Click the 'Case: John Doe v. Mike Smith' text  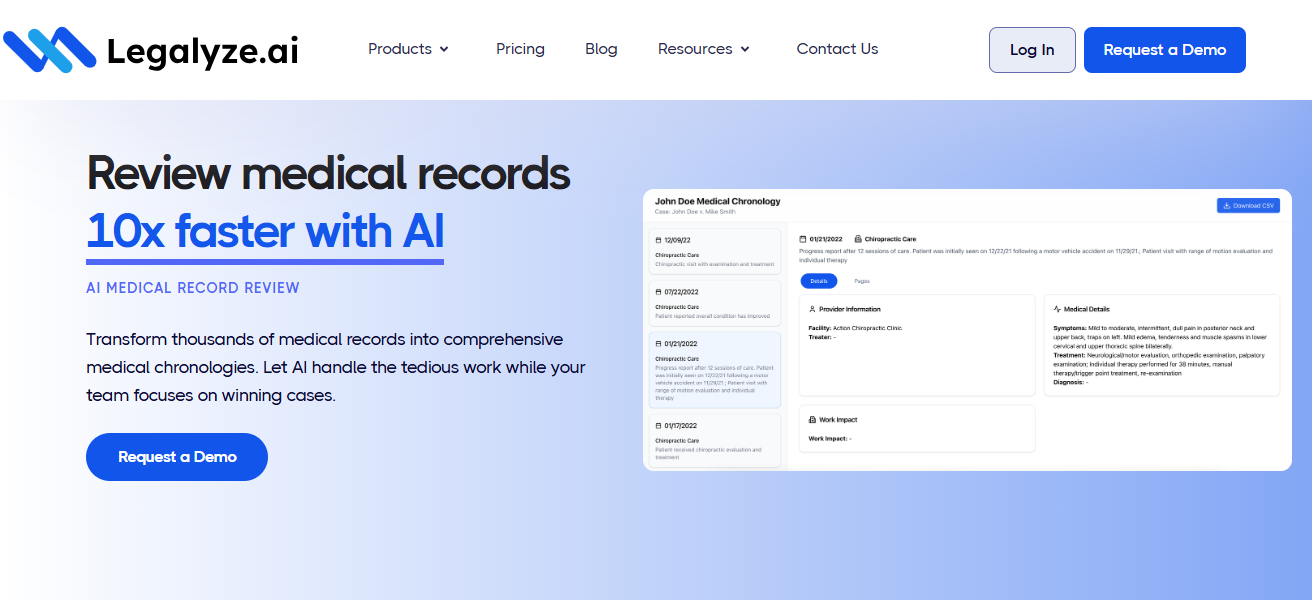coord(695,212)
